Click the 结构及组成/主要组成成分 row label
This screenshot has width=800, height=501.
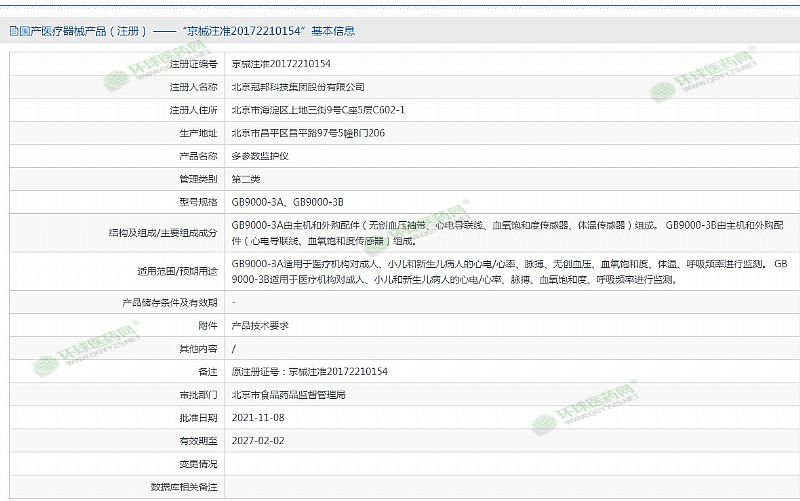(x=162, y=233)
